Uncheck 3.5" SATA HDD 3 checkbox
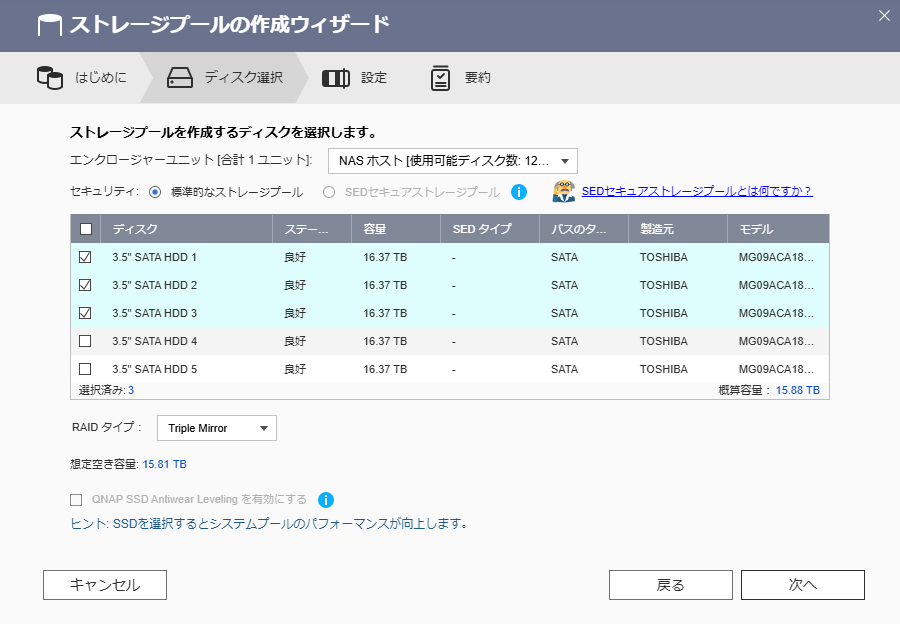This screenshot has height=624, width=900. click(x=85, y=313)
